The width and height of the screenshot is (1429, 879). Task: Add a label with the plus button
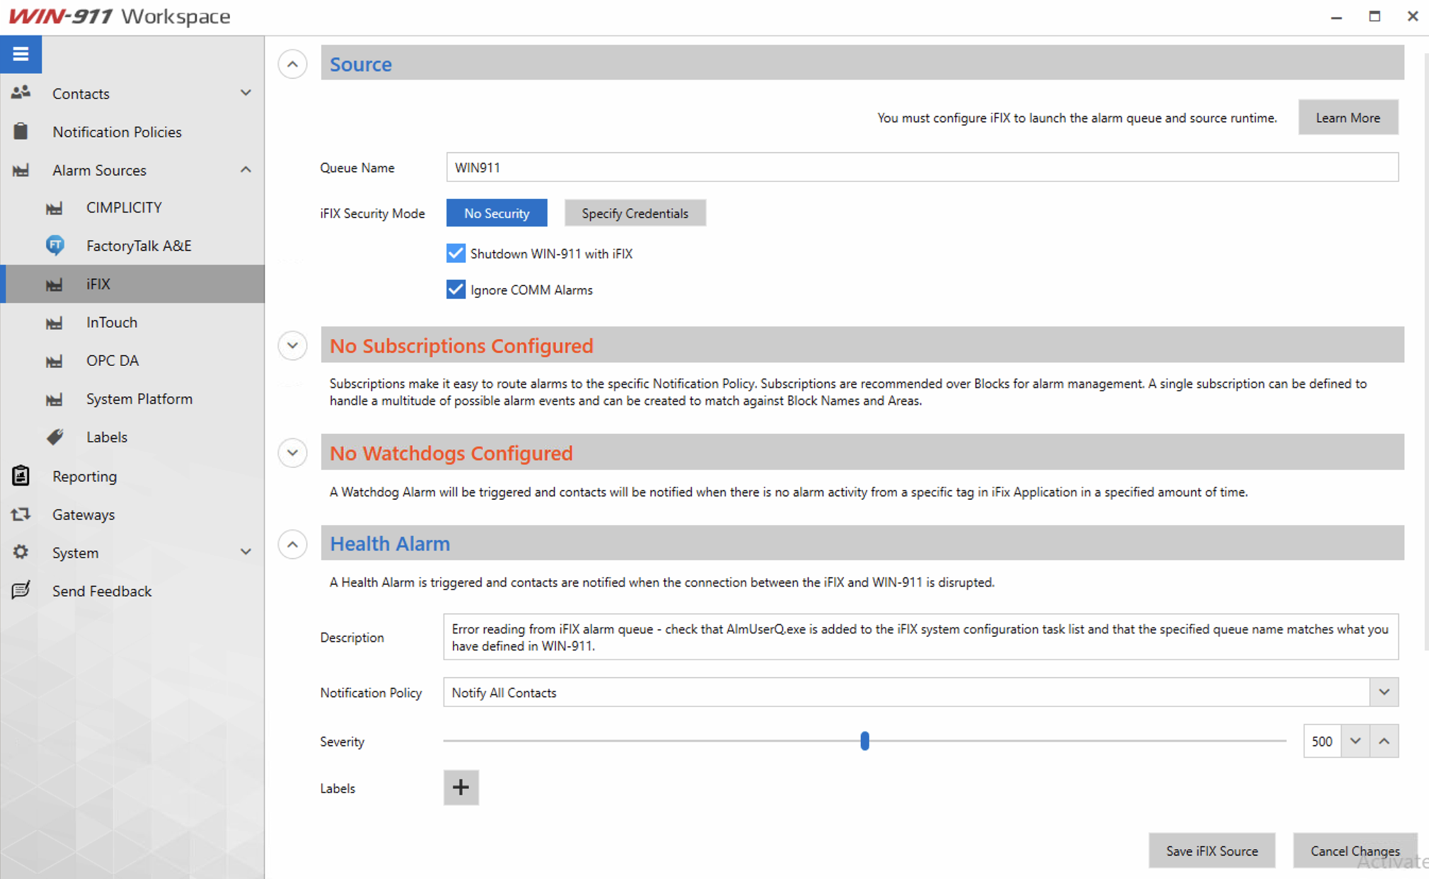[461, 788]
